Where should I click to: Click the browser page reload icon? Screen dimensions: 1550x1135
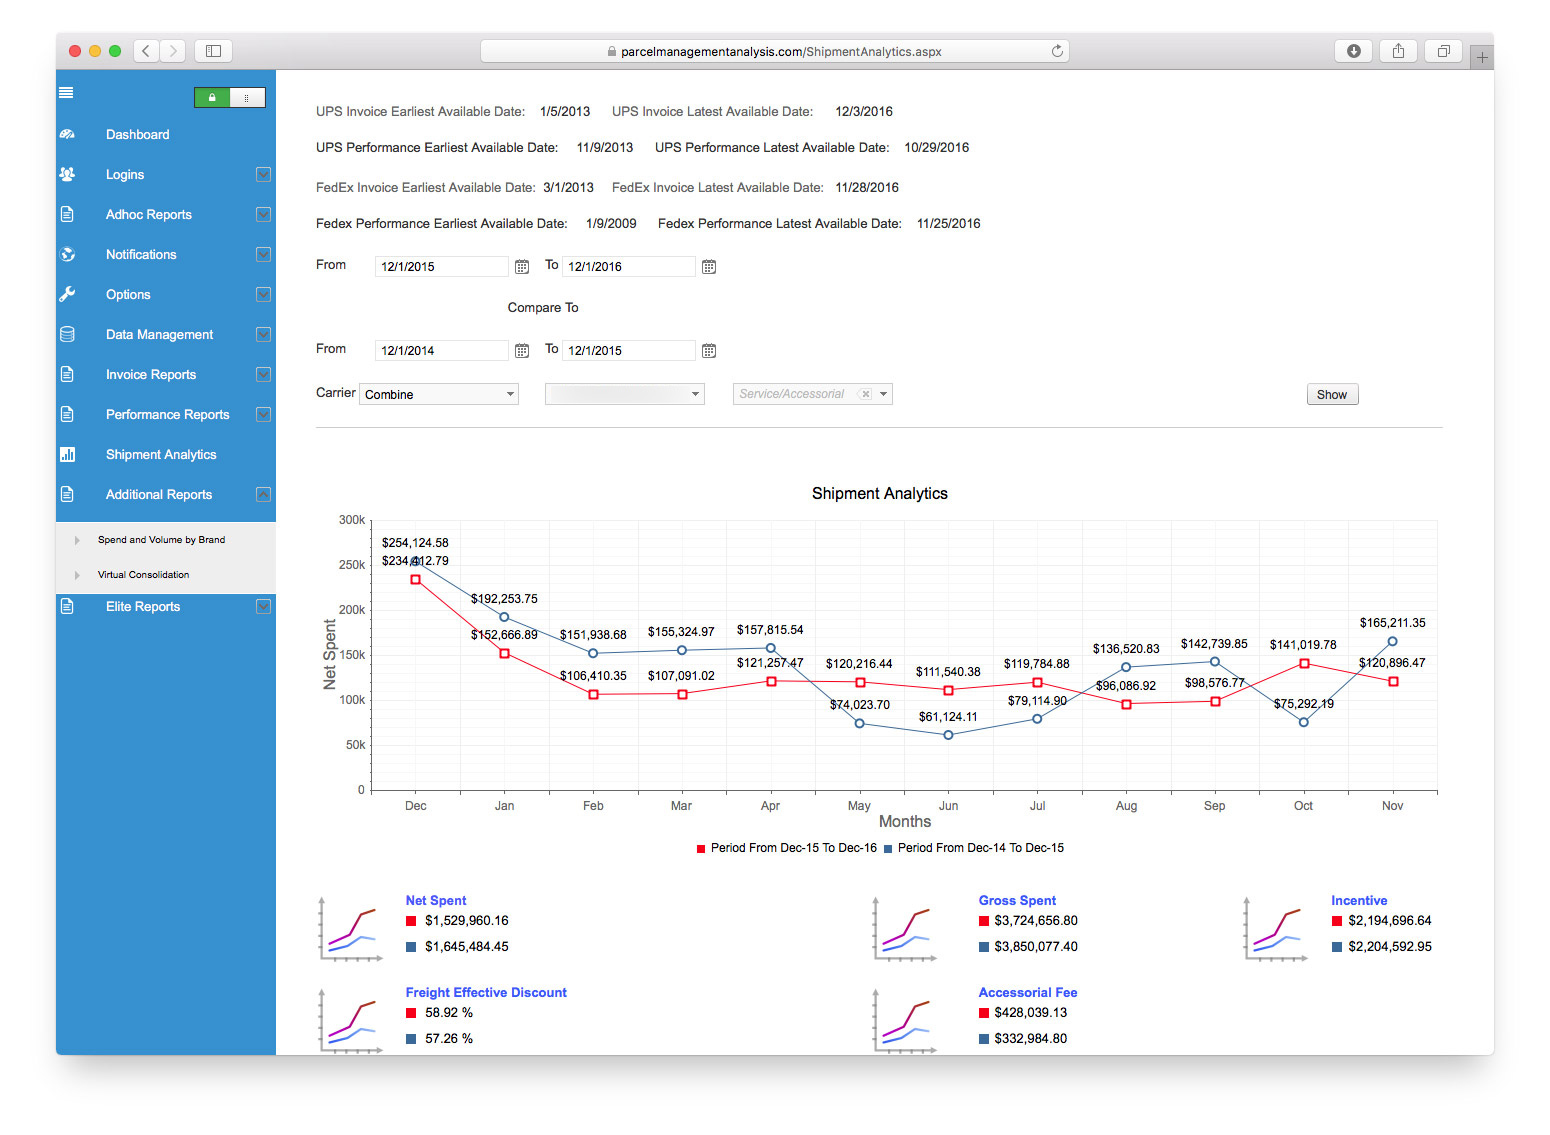click(x=1057, y=51)
